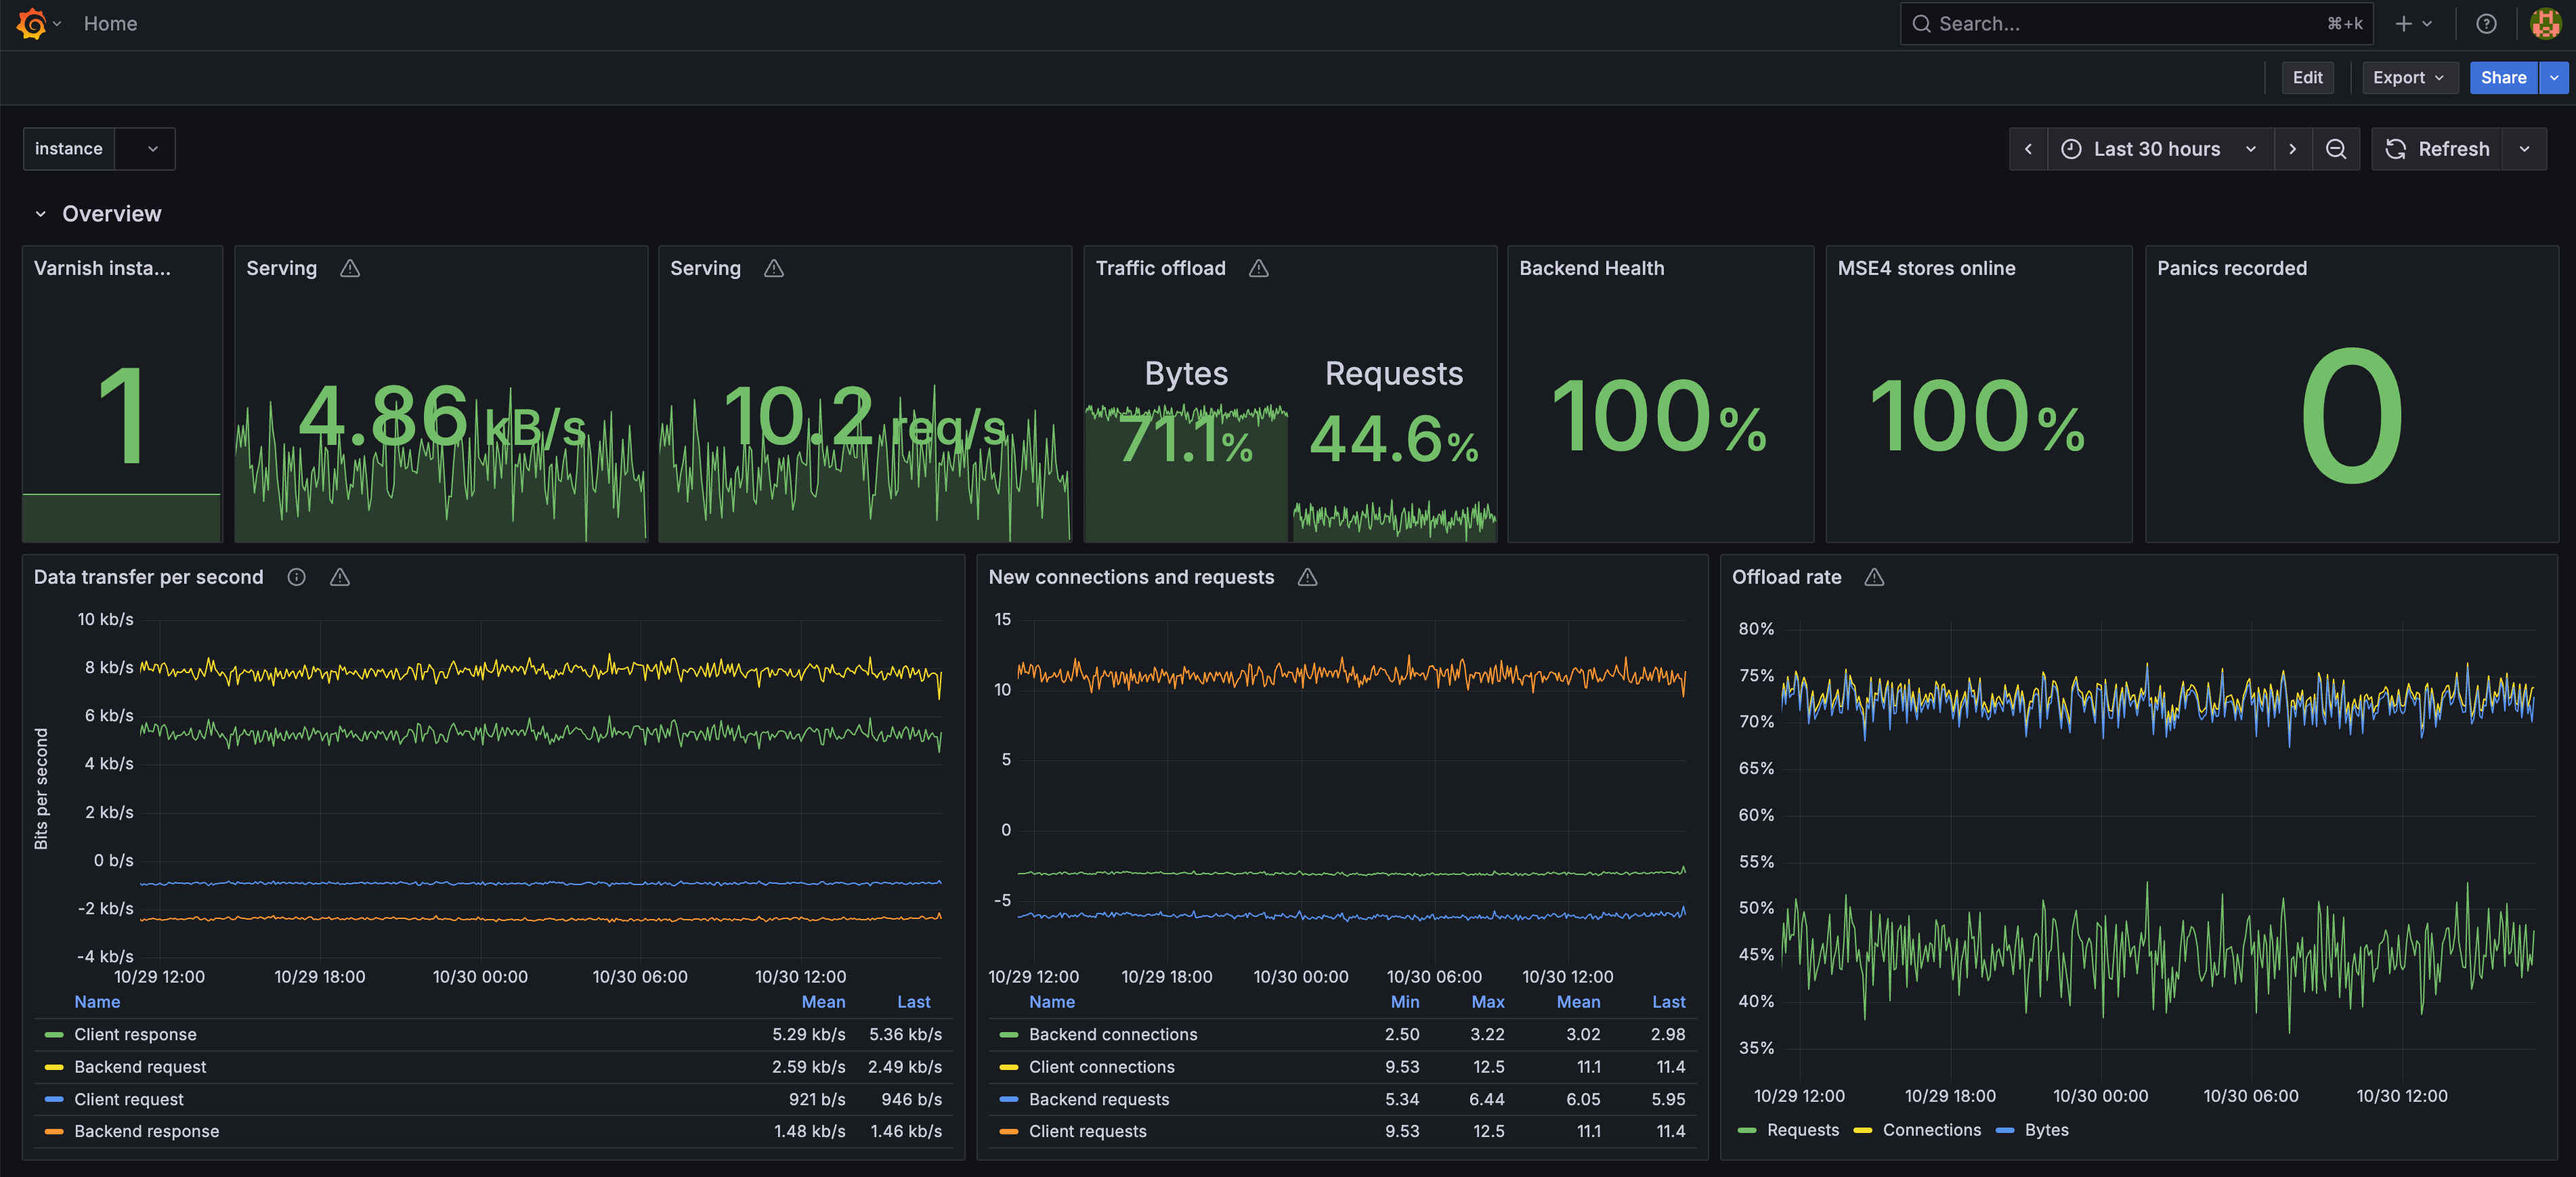The height and width of the screenshot is (1177, 2576).
Task: Open the help icon in the top bar
Action: 2487,23
